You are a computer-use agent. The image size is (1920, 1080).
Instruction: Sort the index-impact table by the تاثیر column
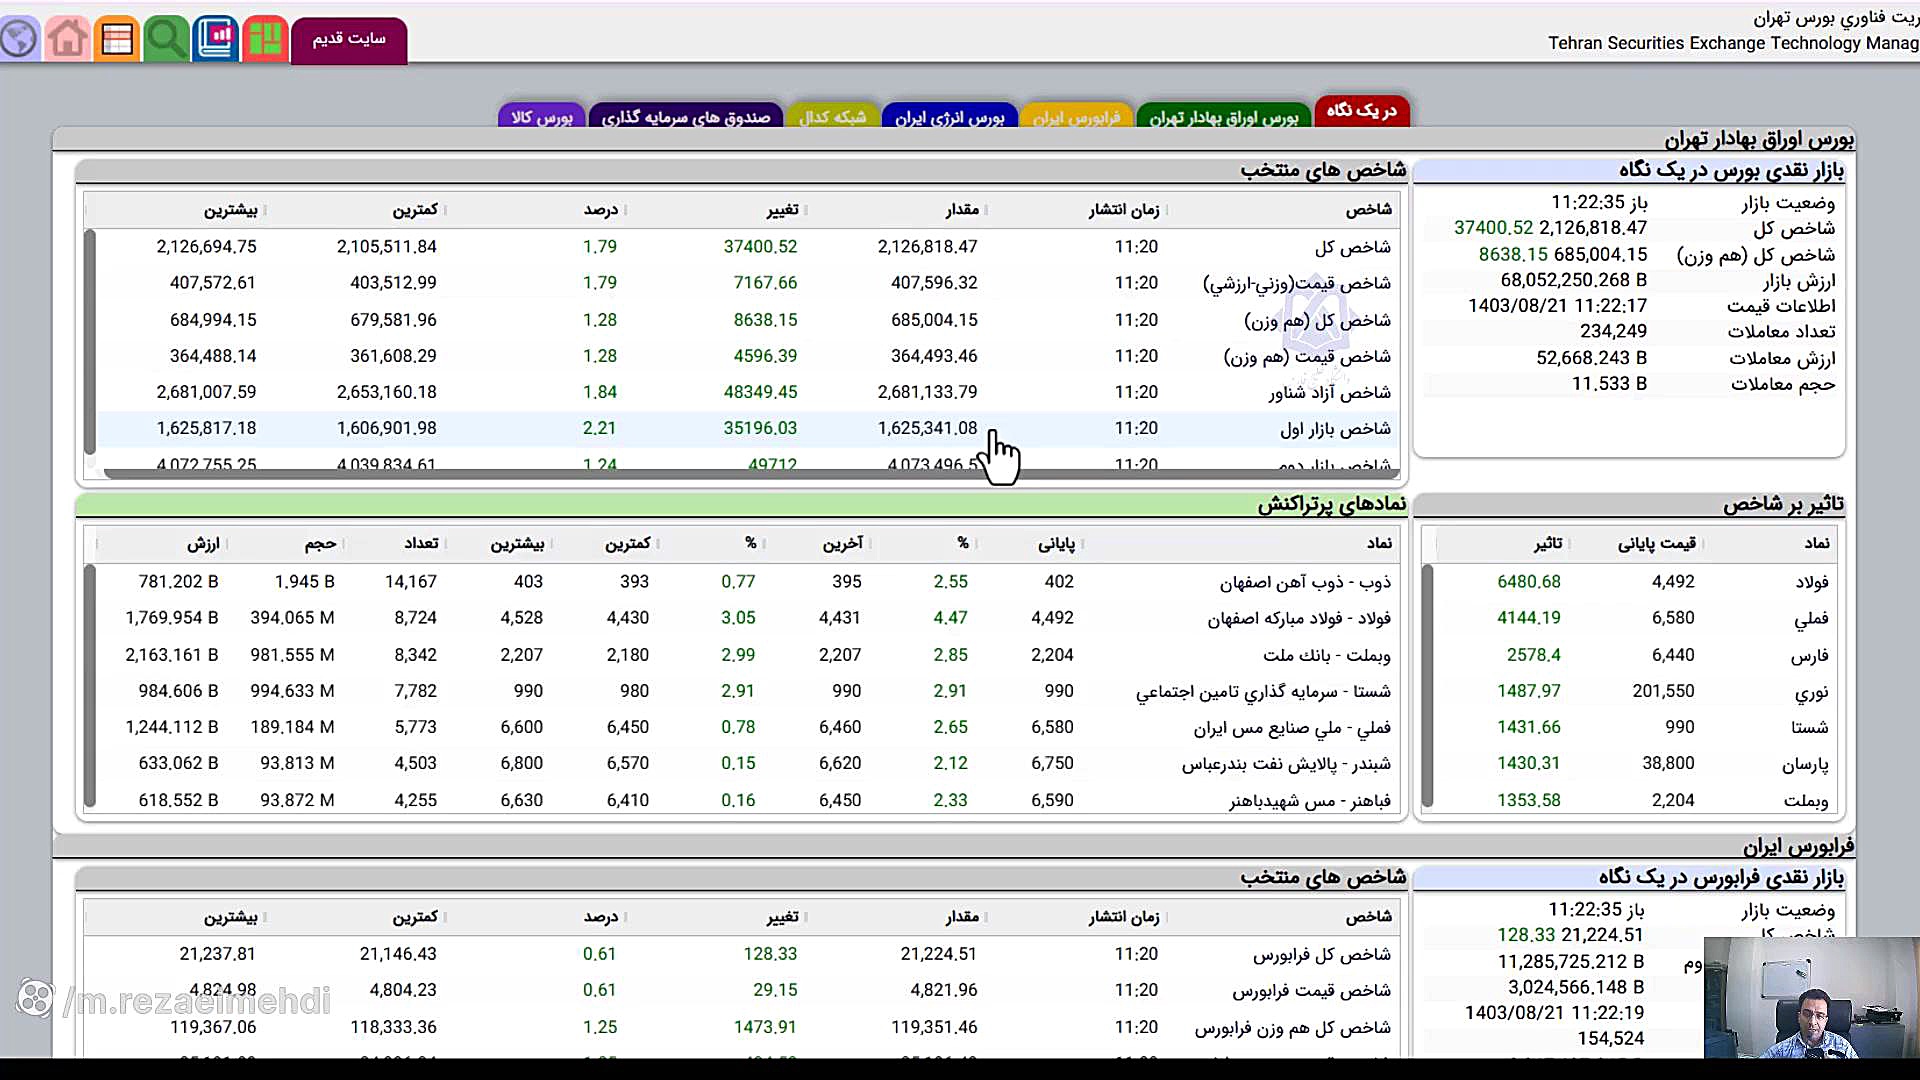click(x=1548, y=543)
